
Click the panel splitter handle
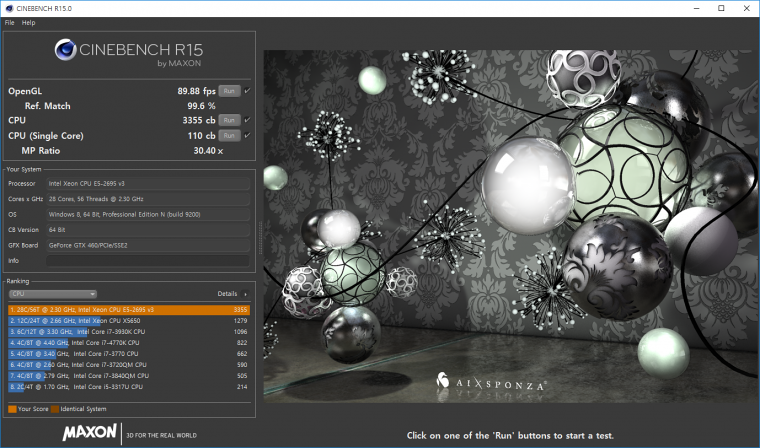pyautogui.click(x=260, y=238)
